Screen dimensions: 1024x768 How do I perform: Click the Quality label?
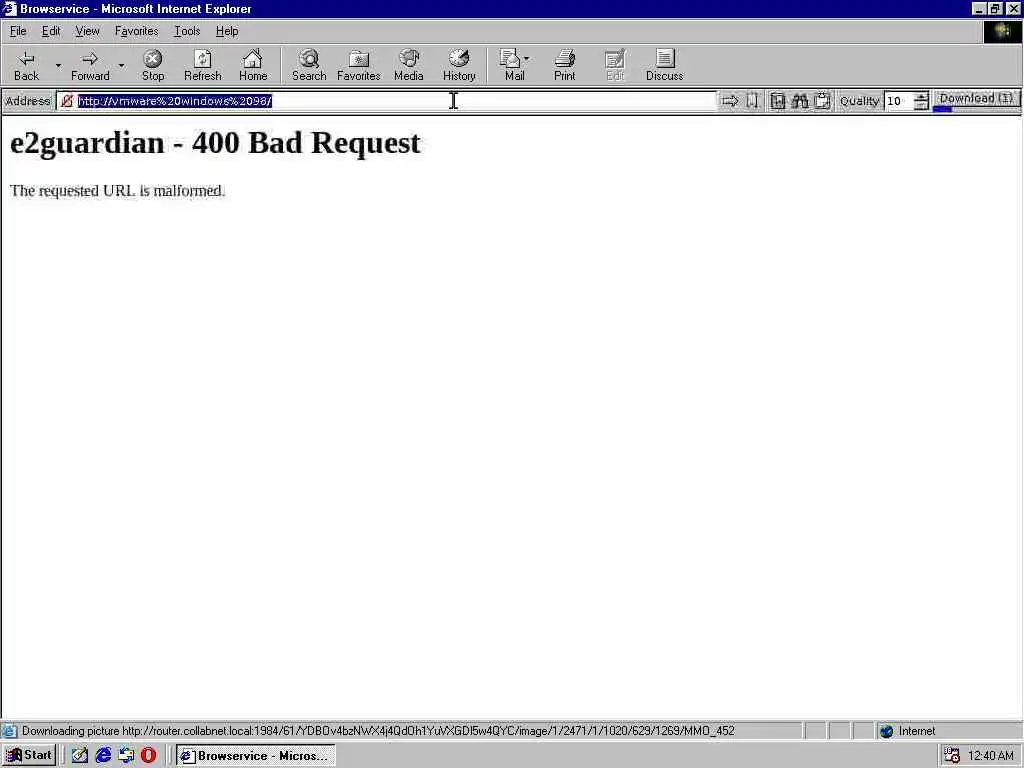(859, 101)
